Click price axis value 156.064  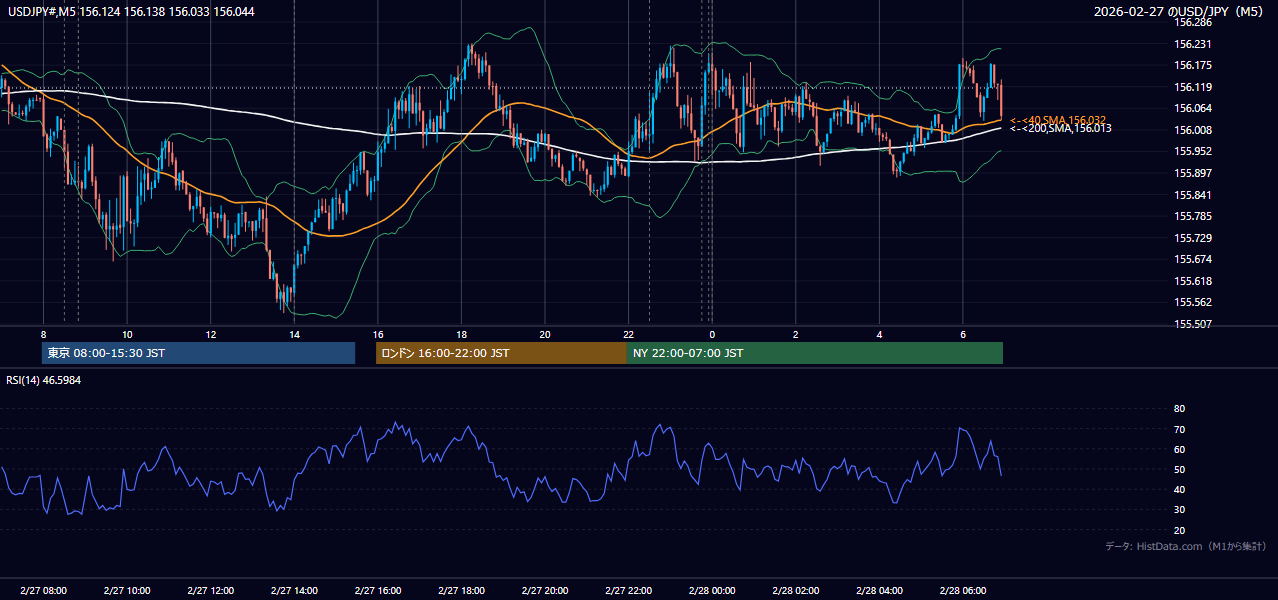click(1193, 108)
